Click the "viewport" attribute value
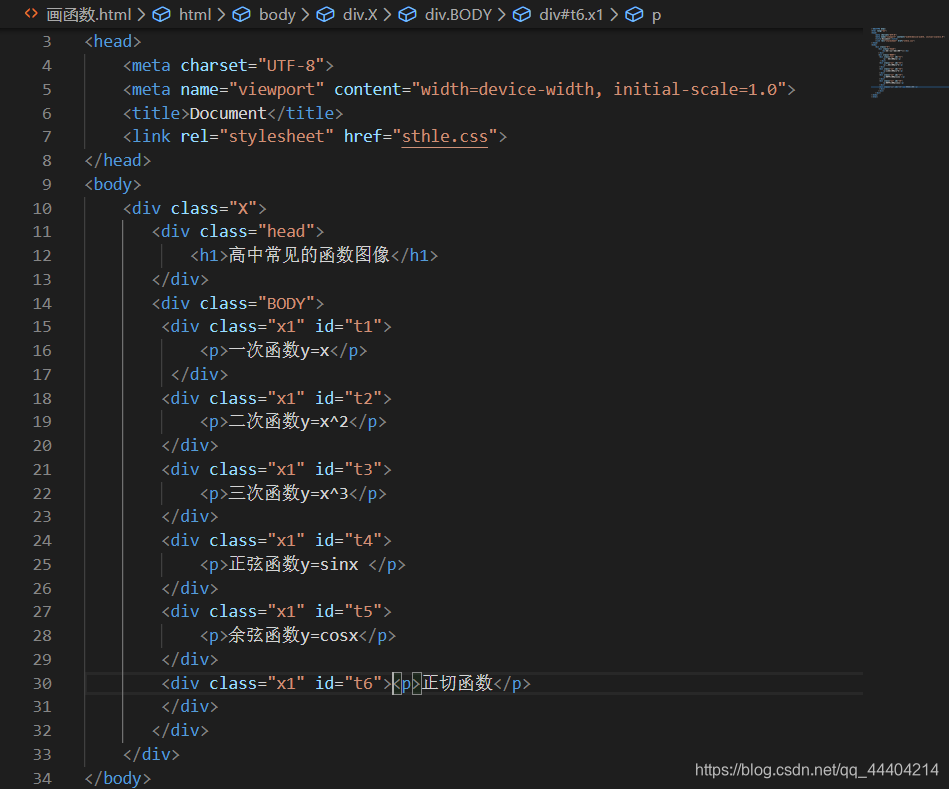This screenshot has height=789, width=949. coord(277,90)
